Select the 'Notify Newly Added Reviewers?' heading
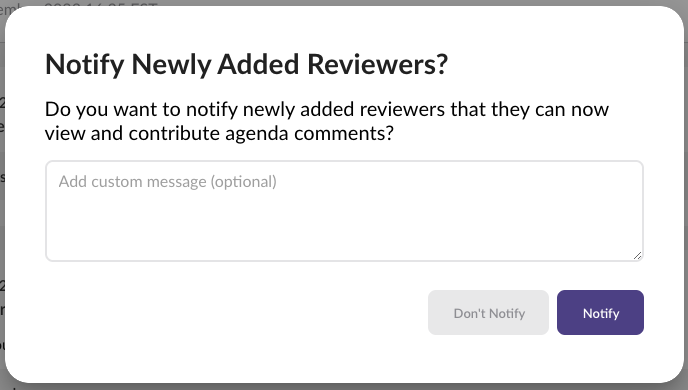Viewport: 688px width, 390px height. 247,64
